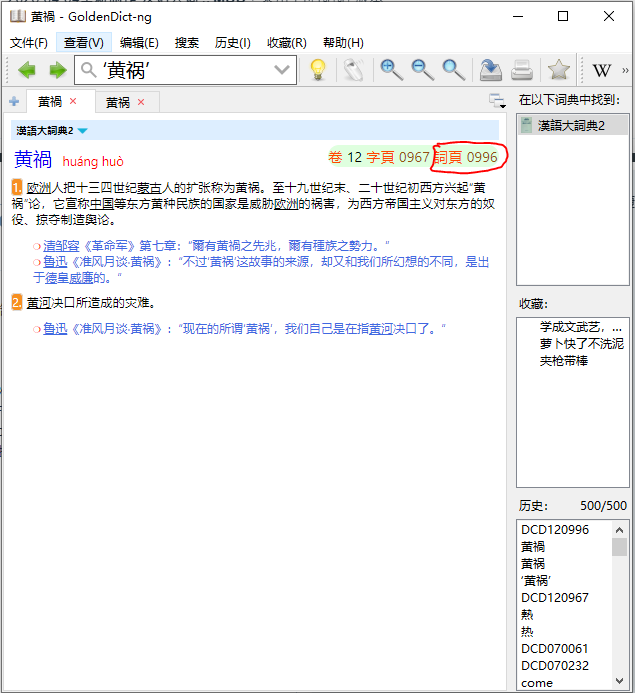Click the headword 黃禍 in the article

pyautogui.click(x=33, y=159)
